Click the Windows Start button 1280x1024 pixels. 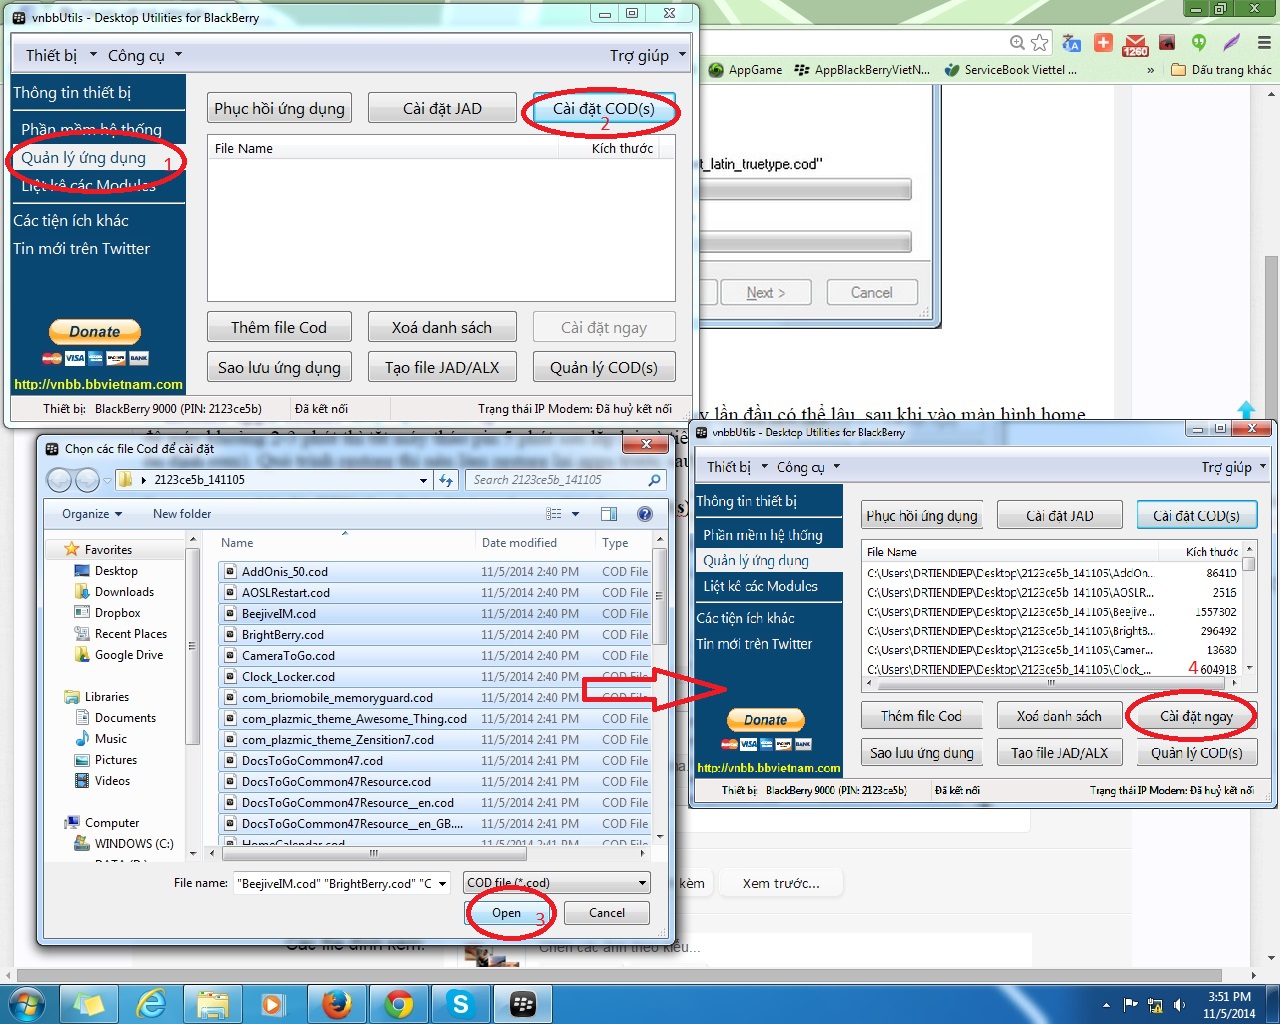pos(27,1003)
